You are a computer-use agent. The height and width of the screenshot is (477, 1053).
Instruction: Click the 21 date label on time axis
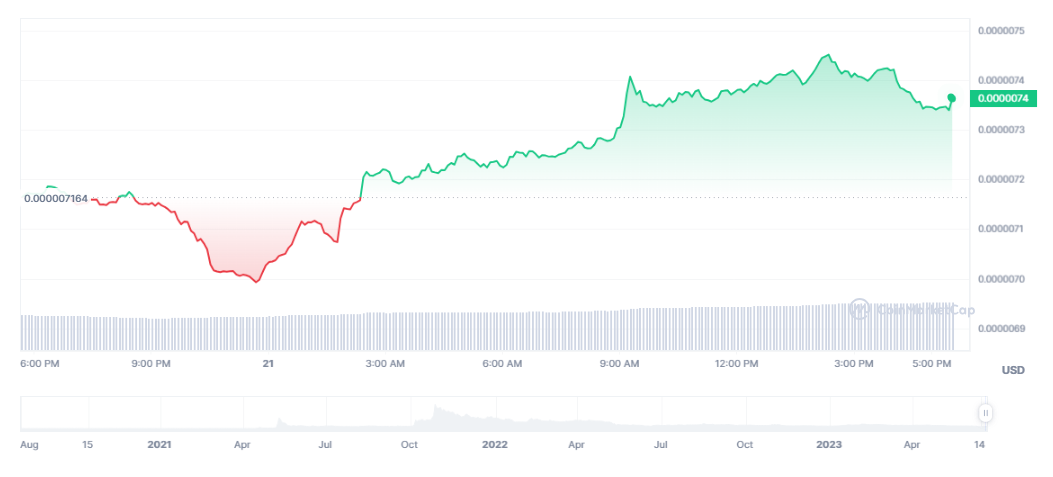pos(268,364)
